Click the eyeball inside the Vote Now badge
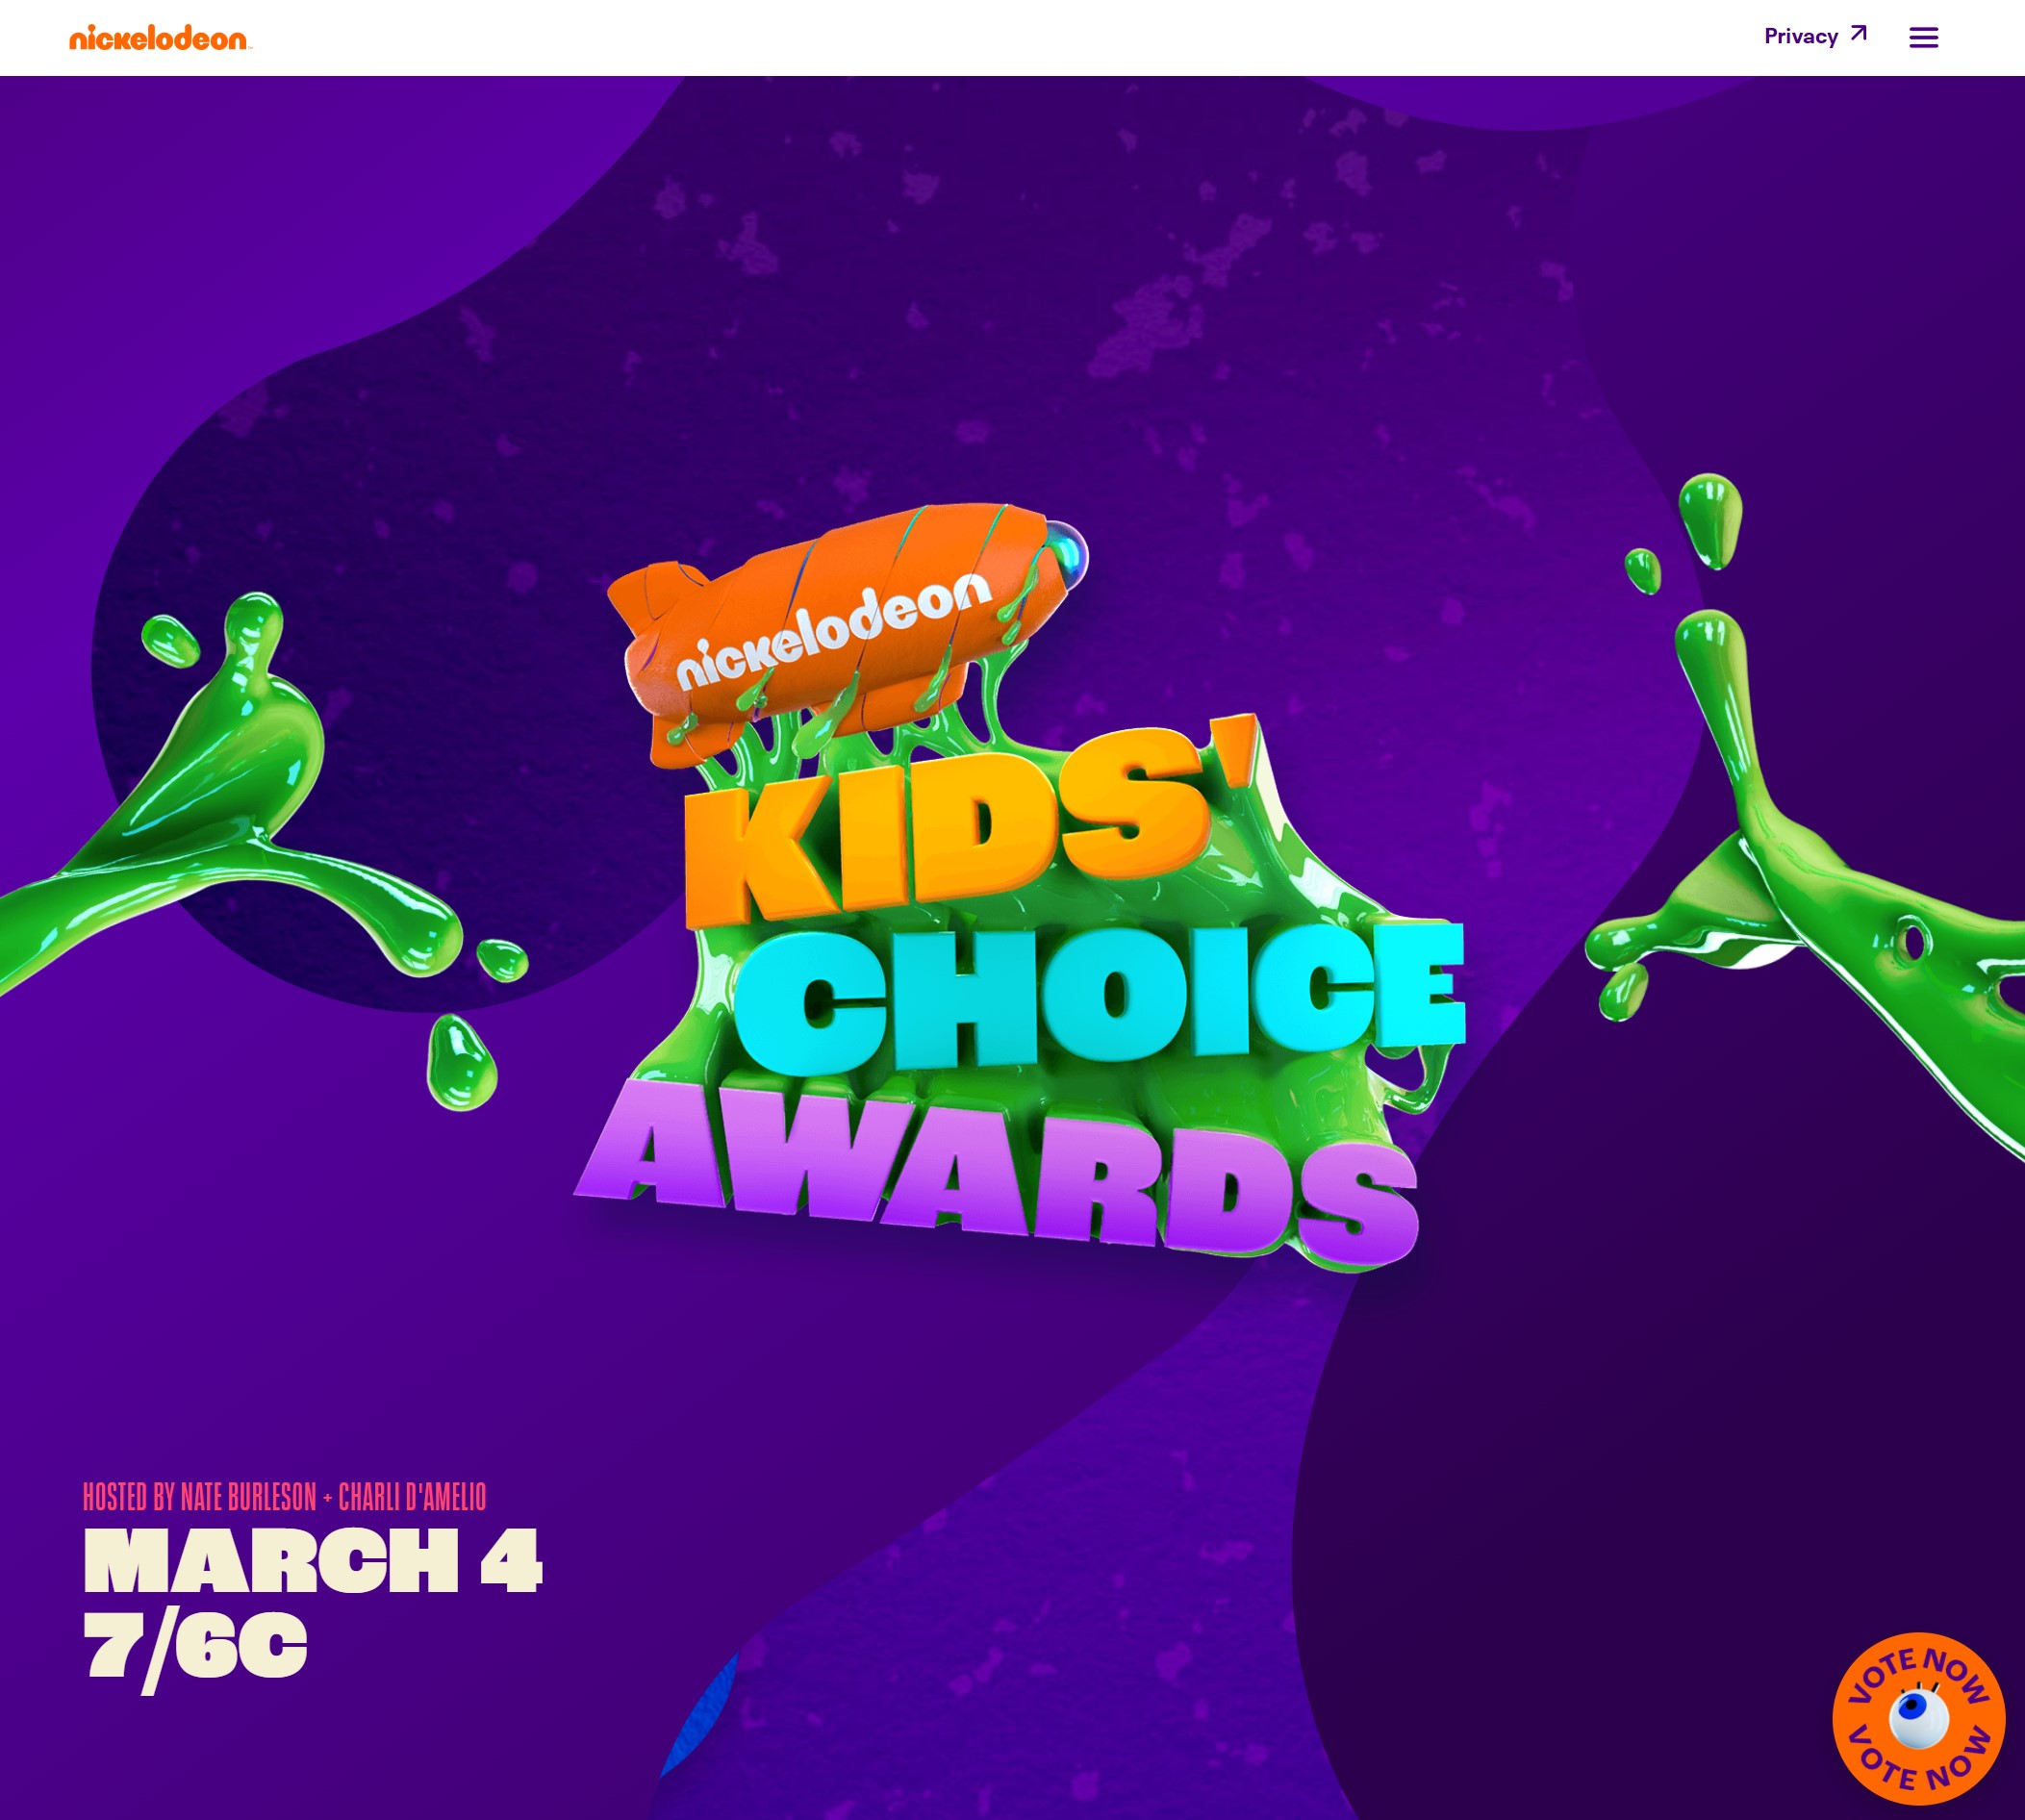This screenshot has height=1820, width=2025. 1918,1718
